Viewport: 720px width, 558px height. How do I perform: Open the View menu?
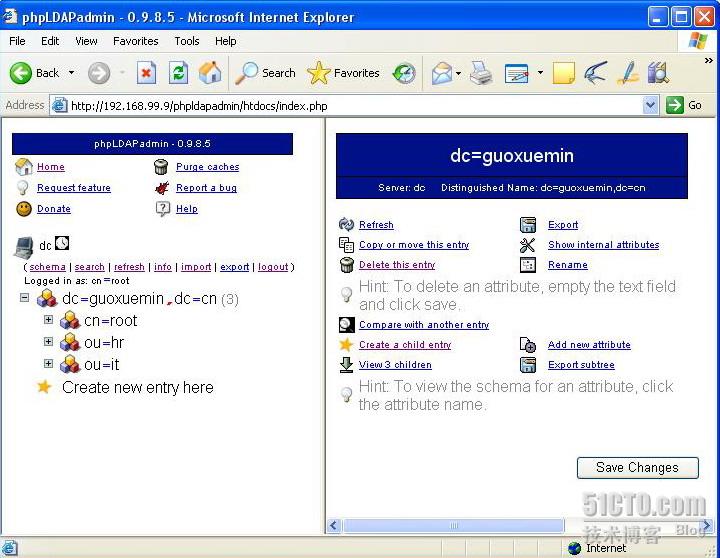pos(86,41)
